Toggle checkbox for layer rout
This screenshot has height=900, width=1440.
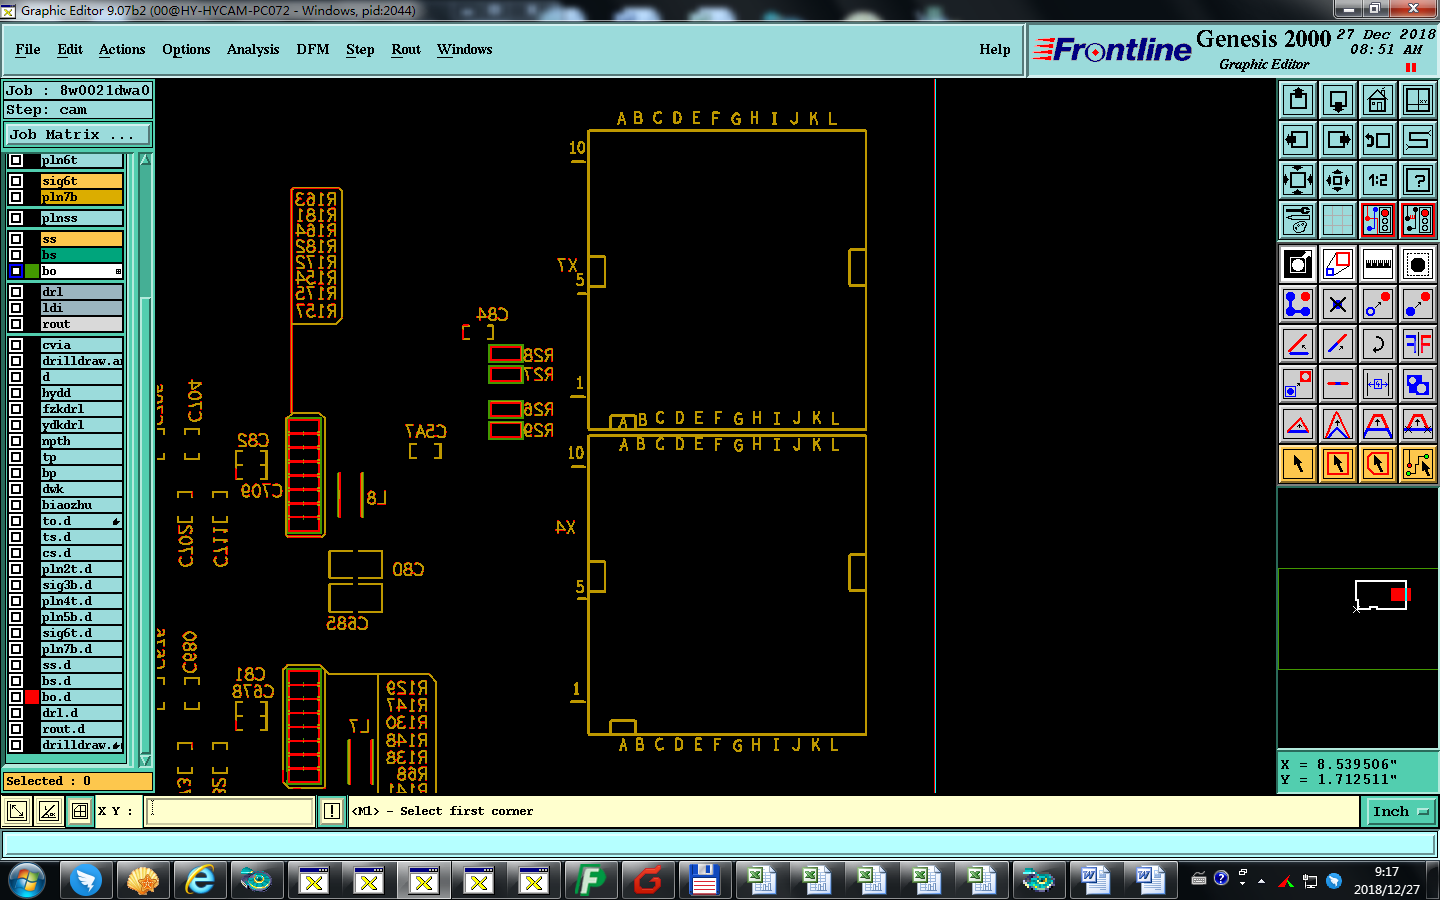click(16, 324)
